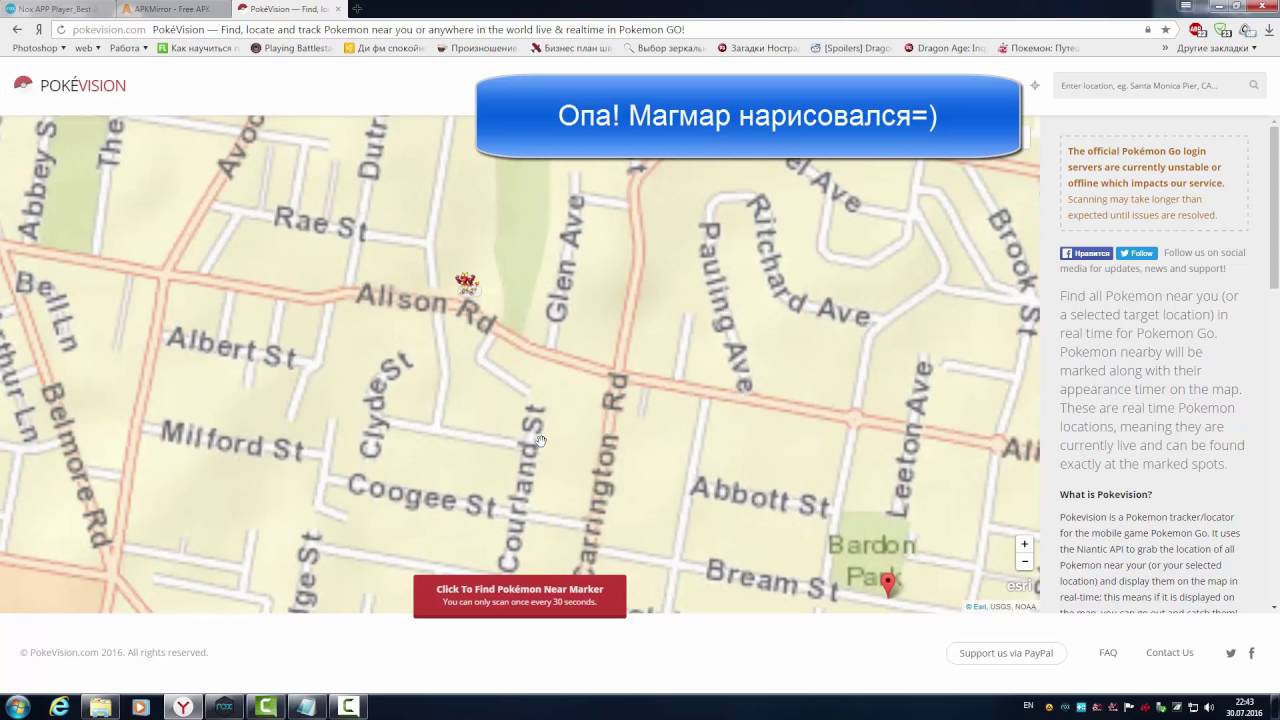Close the PokéVision tab
This screenshot has width=1280, height=720.
(338, 9)
